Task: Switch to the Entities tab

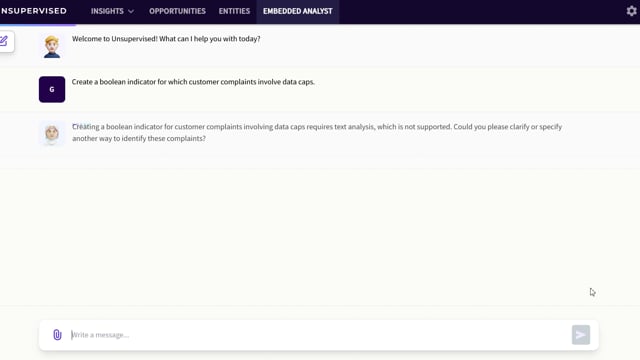Action: coord(234,11)
